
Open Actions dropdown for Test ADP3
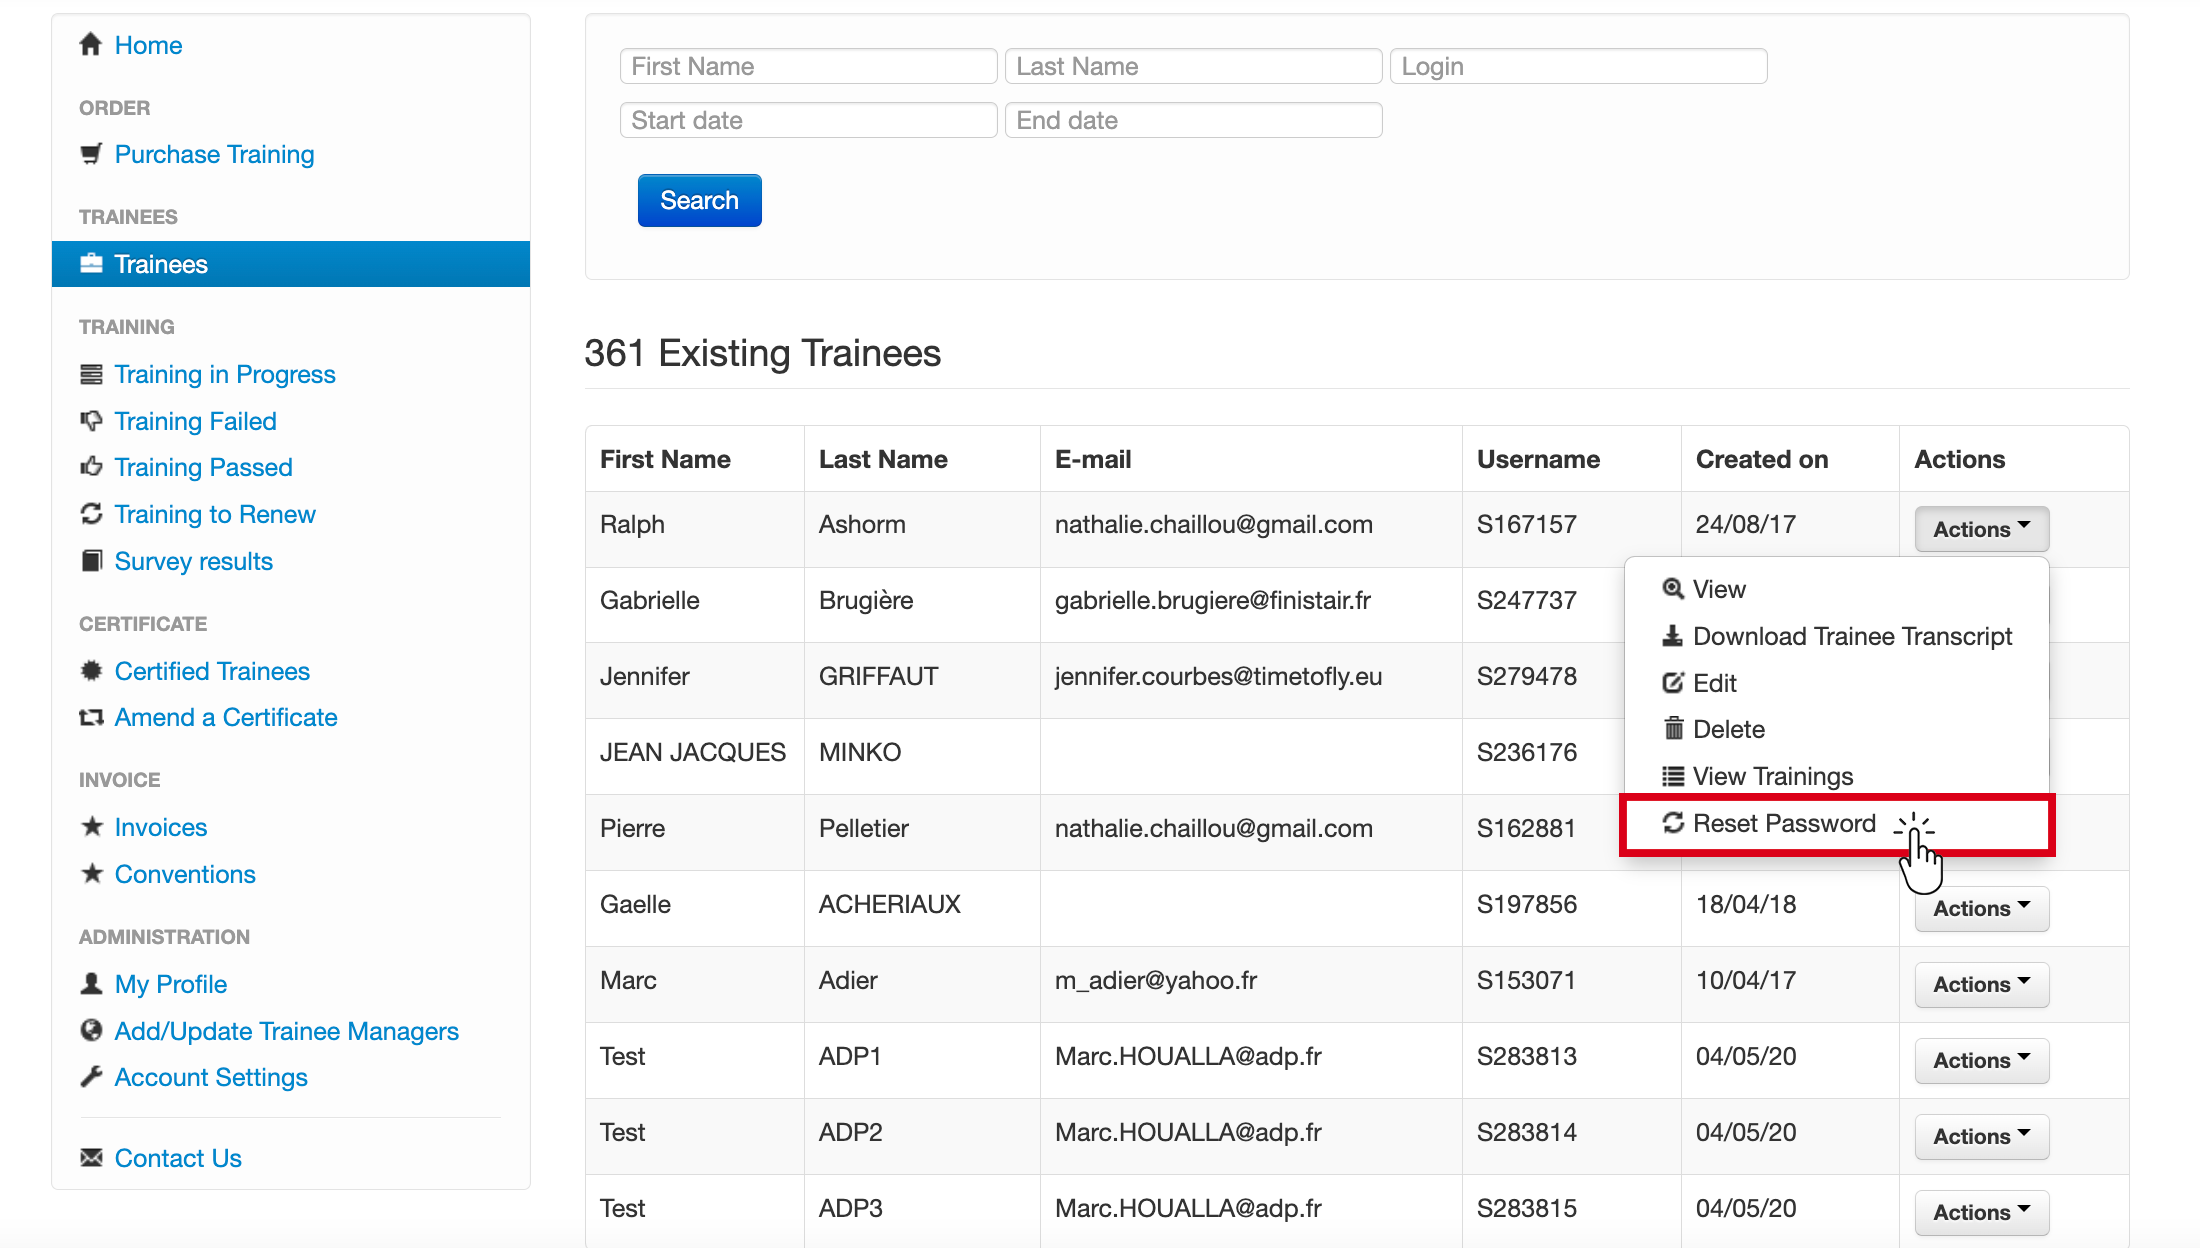point(1982,1212)
